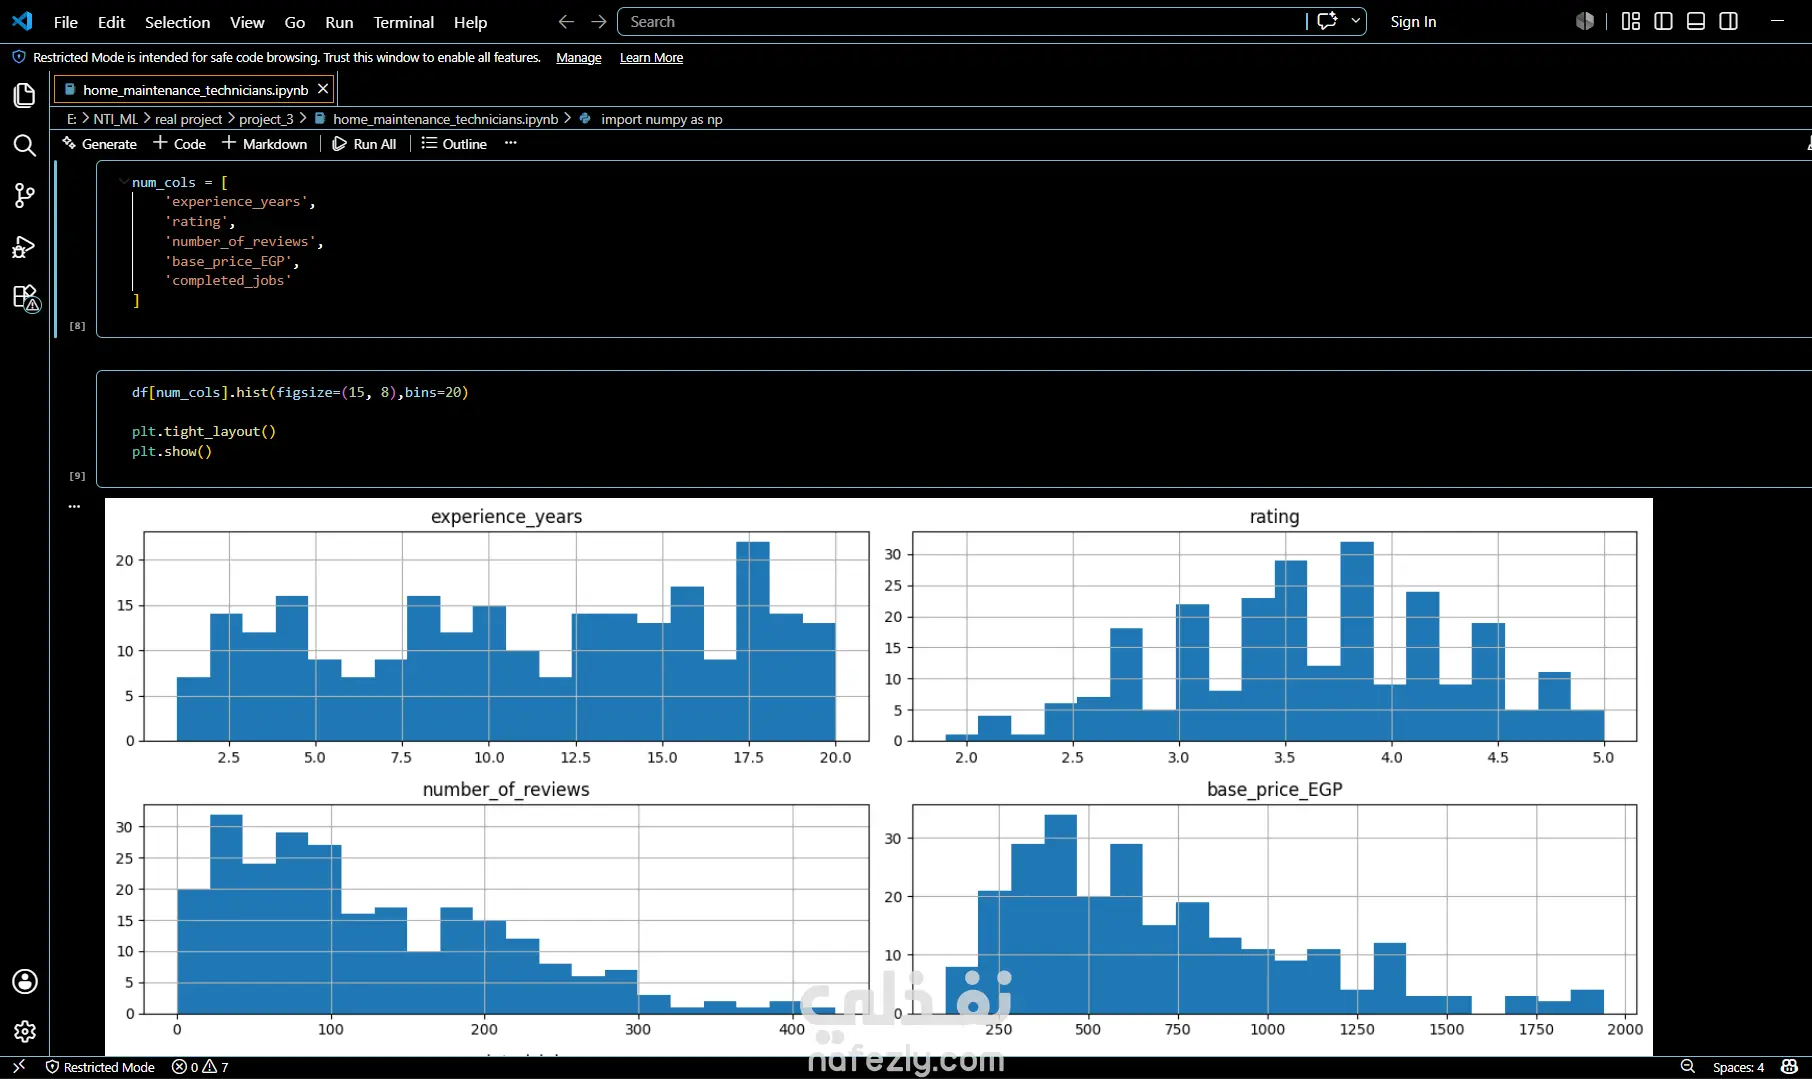1812x1079 pixels.
Task: Toggle the secondary side bar layout button
Action: tap(1728, 21)
